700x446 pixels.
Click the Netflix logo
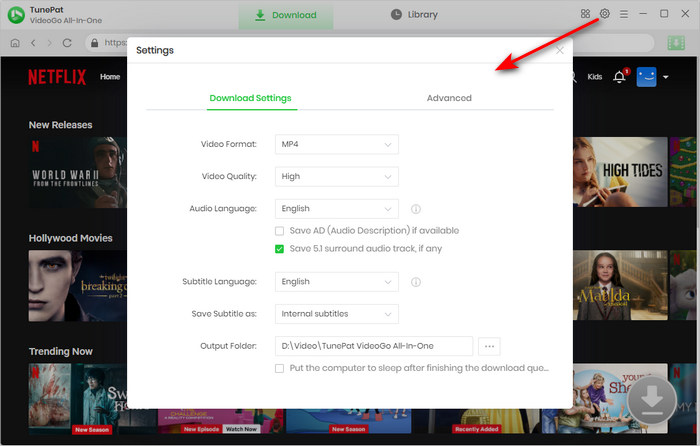[57, 77]
